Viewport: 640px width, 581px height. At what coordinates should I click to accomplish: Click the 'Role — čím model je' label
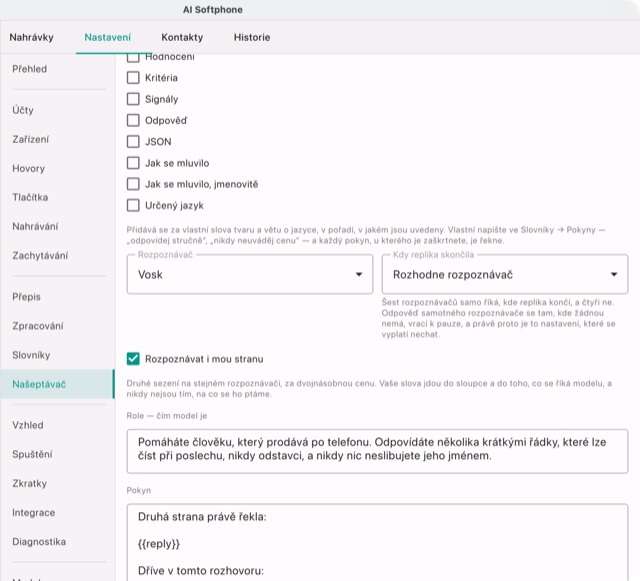coord(167,416)
